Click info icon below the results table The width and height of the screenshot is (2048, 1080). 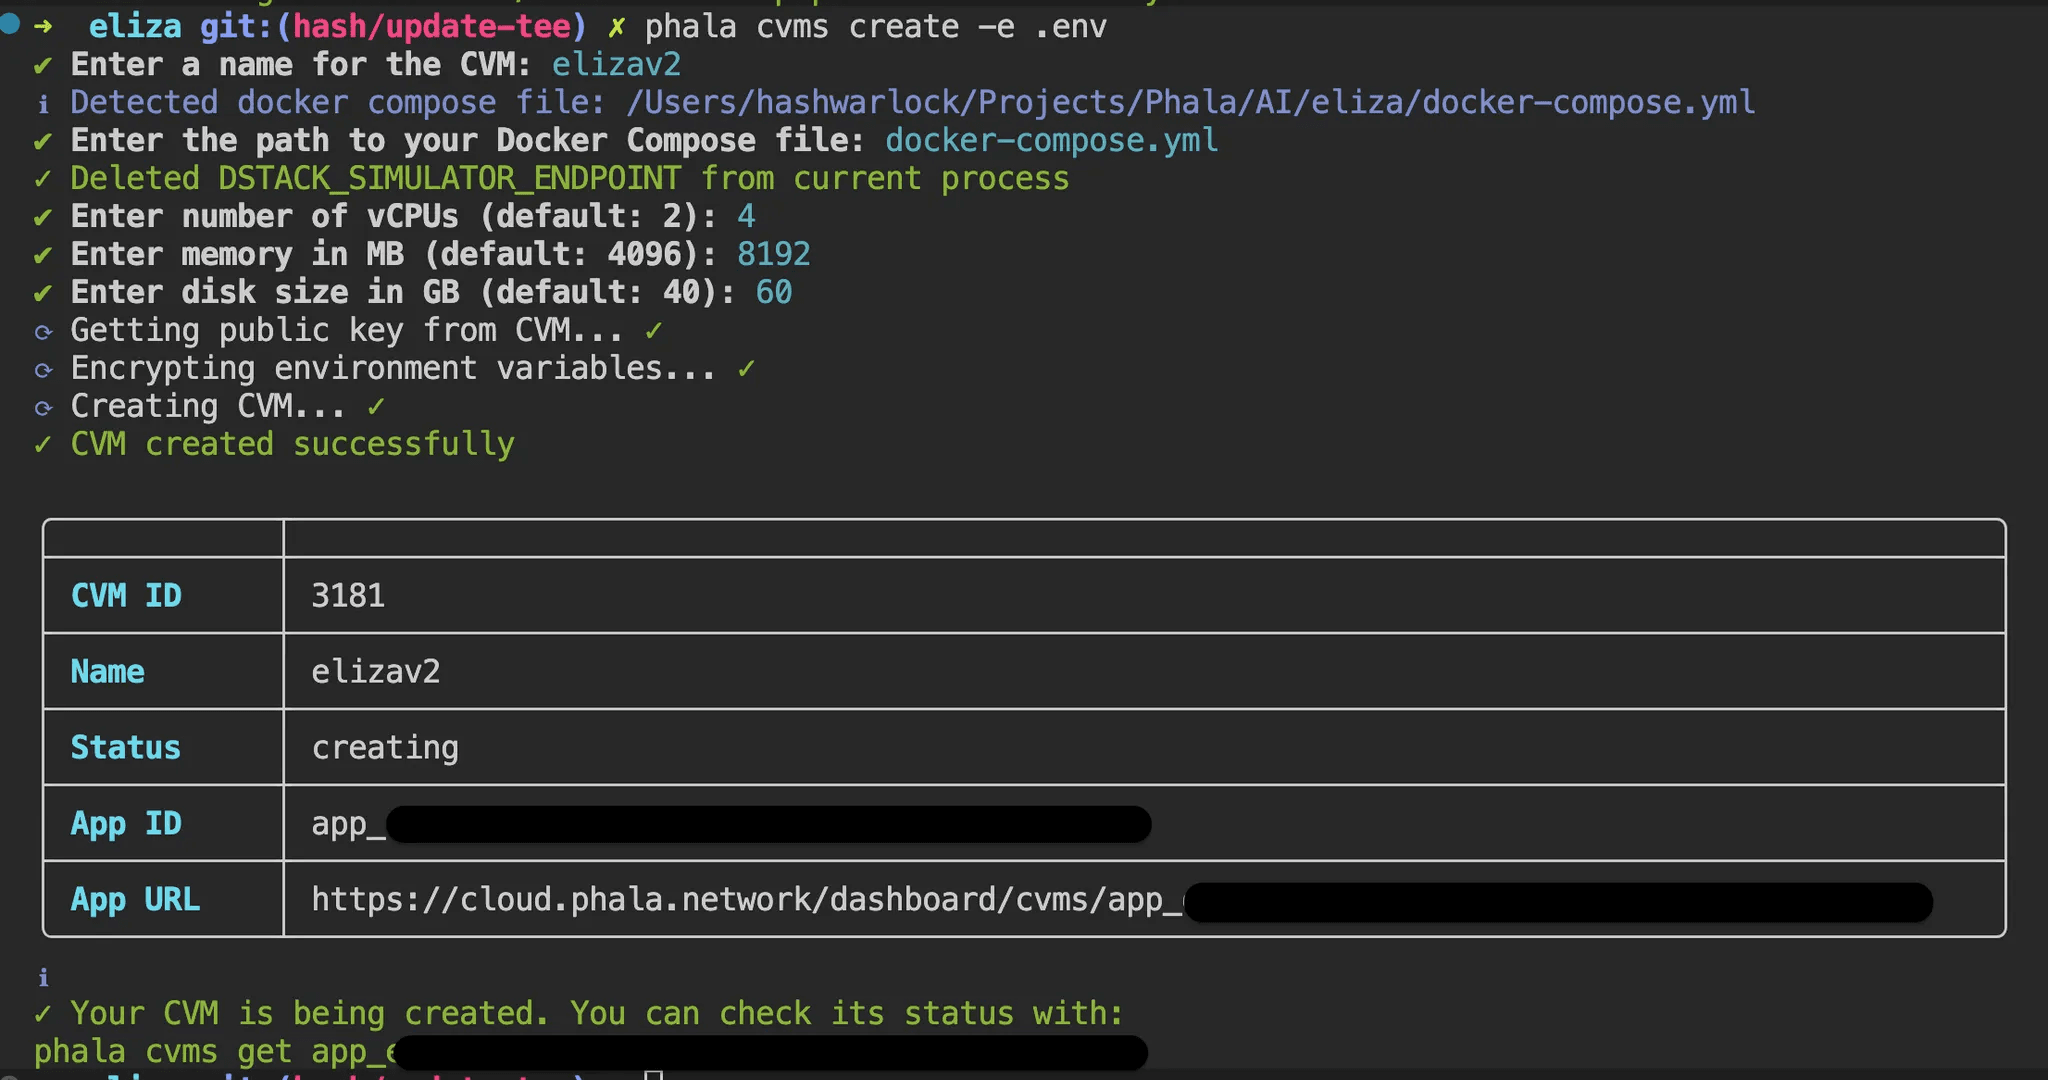pos(43,978)
